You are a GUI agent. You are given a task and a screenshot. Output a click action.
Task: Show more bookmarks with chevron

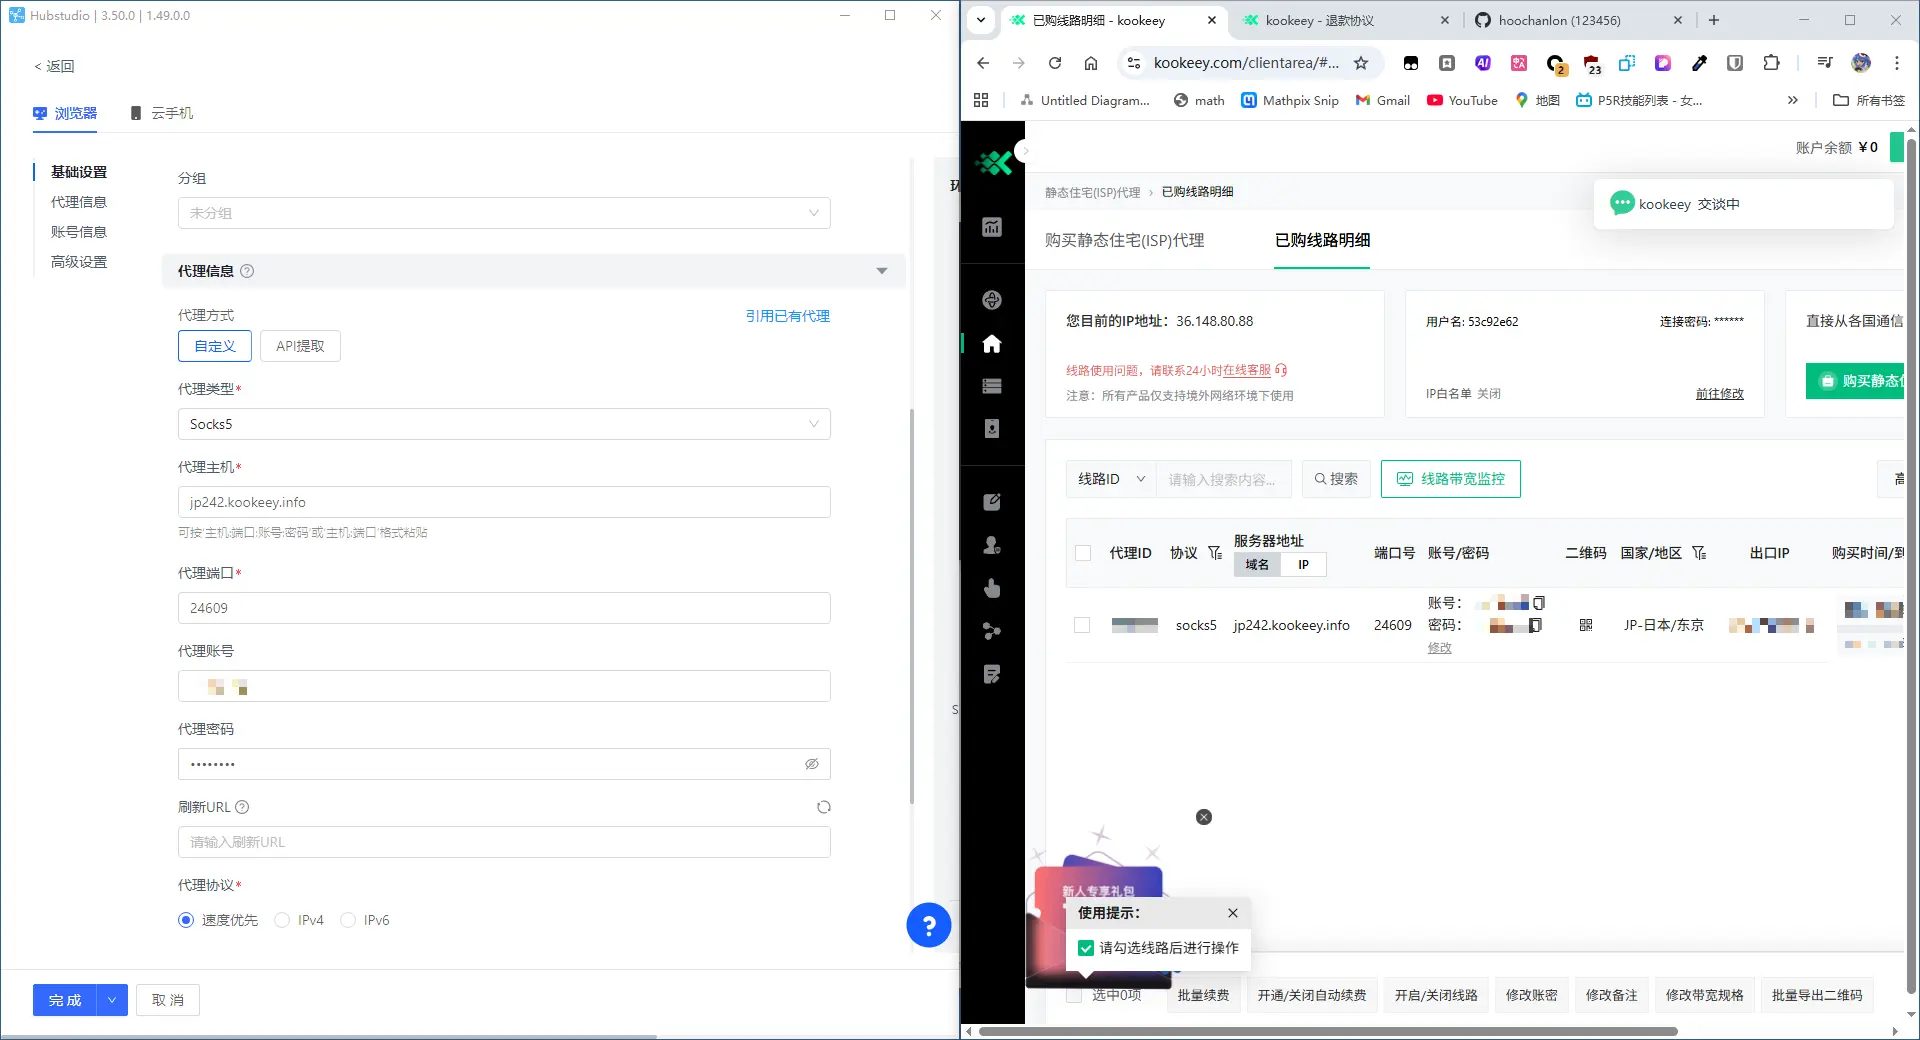(x=1793, y=100)
